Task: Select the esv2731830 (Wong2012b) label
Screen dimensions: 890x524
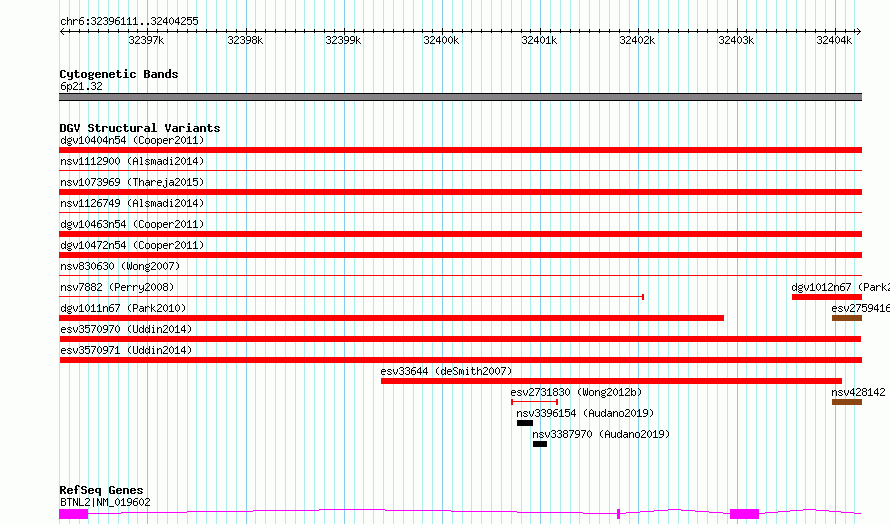Action: [576, 392]
